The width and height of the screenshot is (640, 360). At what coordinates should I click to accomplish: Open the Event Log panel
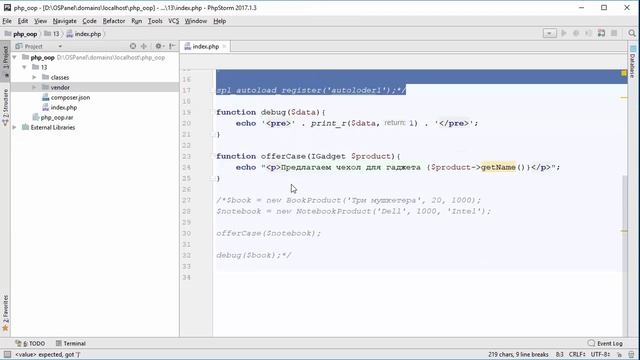point(605,343)
